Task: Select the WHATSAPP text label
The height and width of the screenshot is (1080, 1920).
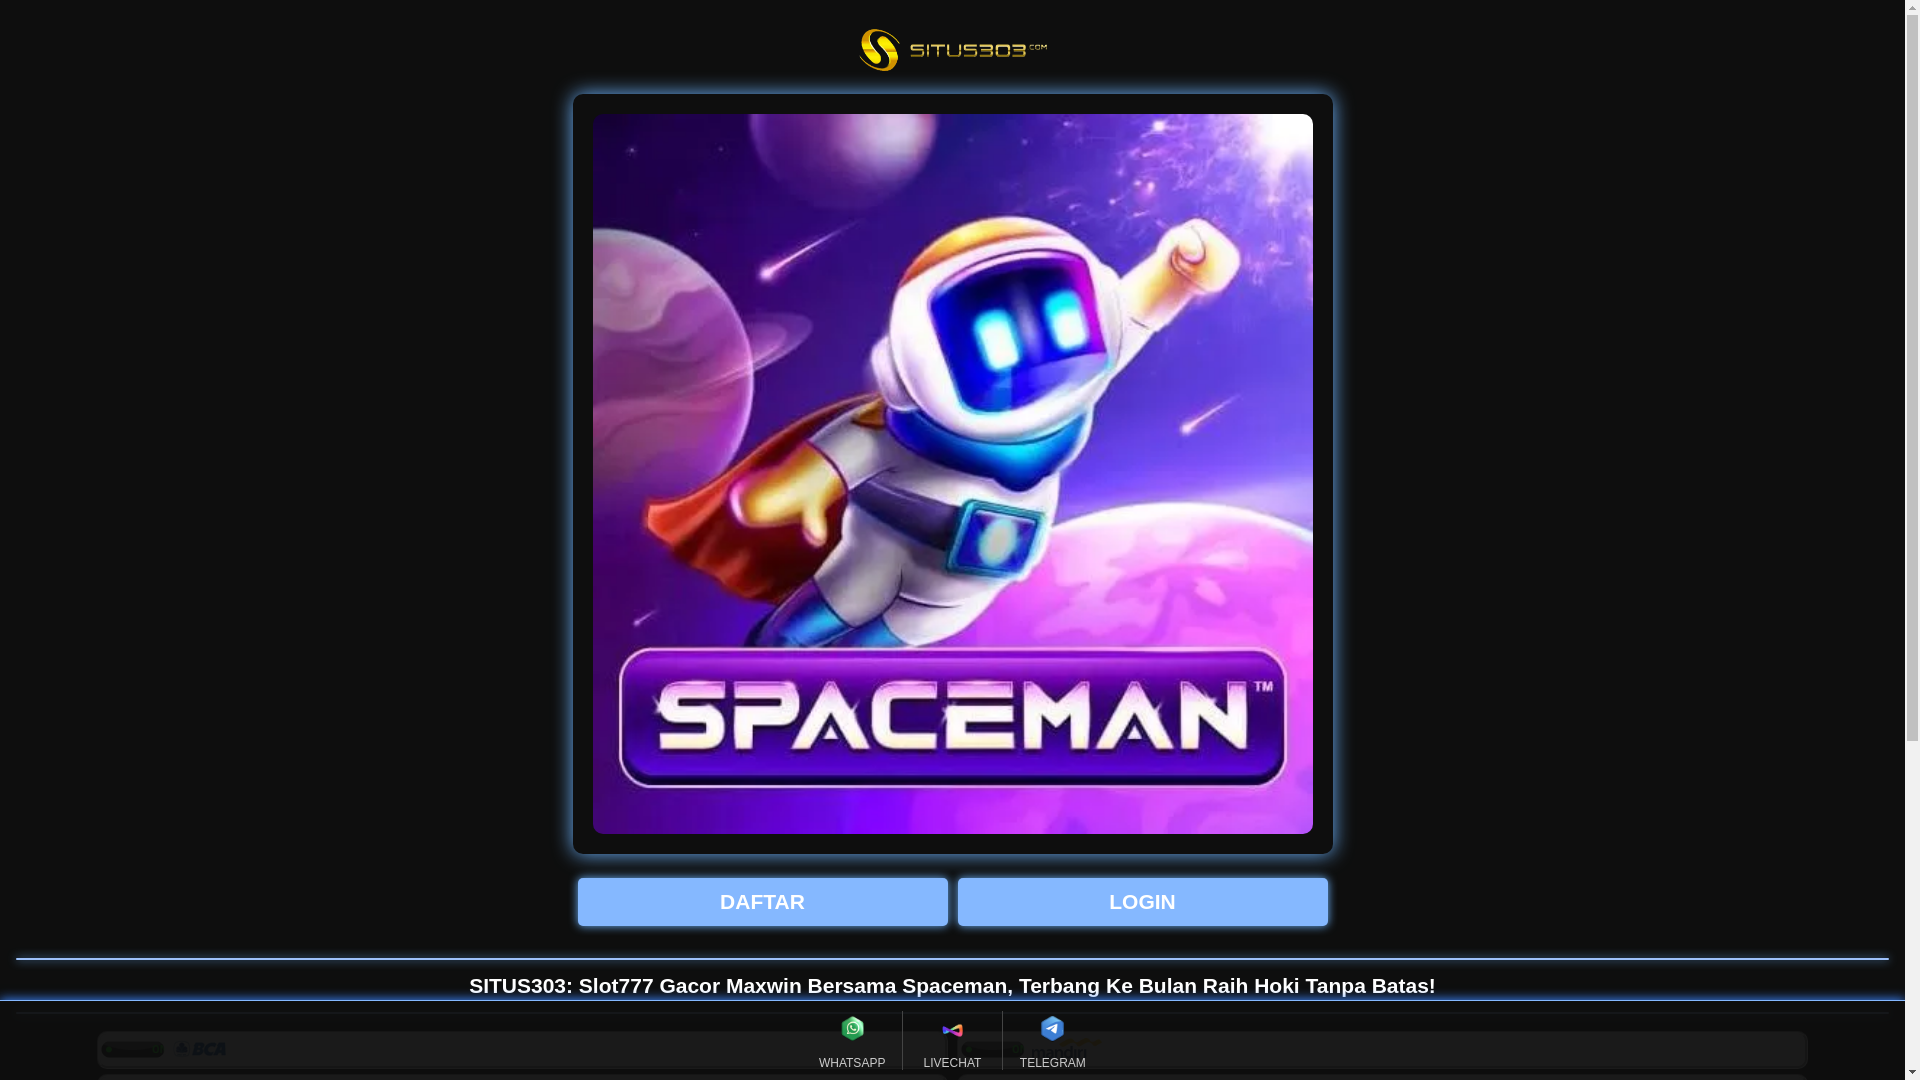Action: coord(852,1063)
